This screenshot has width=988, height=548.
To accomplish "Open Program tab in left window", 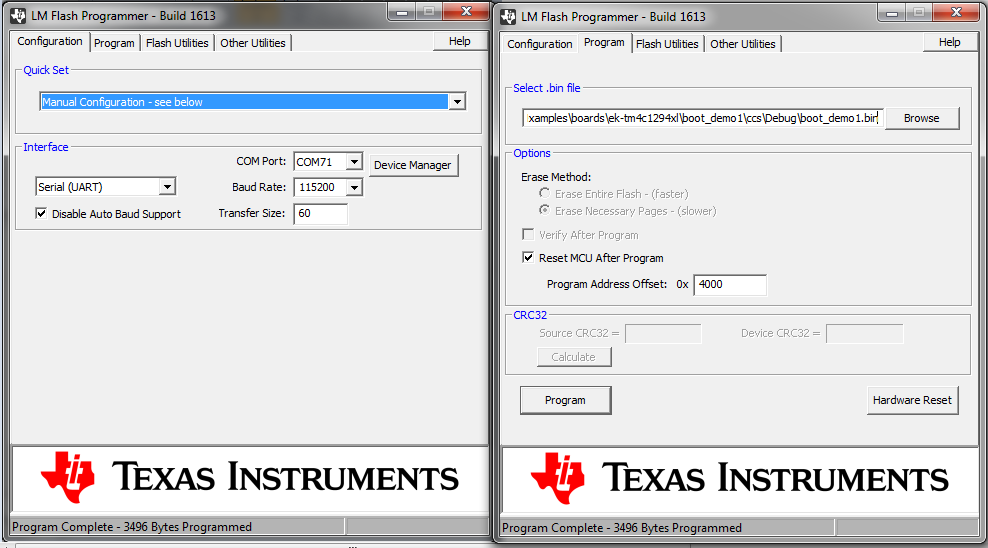I will [x=114, y=43].
